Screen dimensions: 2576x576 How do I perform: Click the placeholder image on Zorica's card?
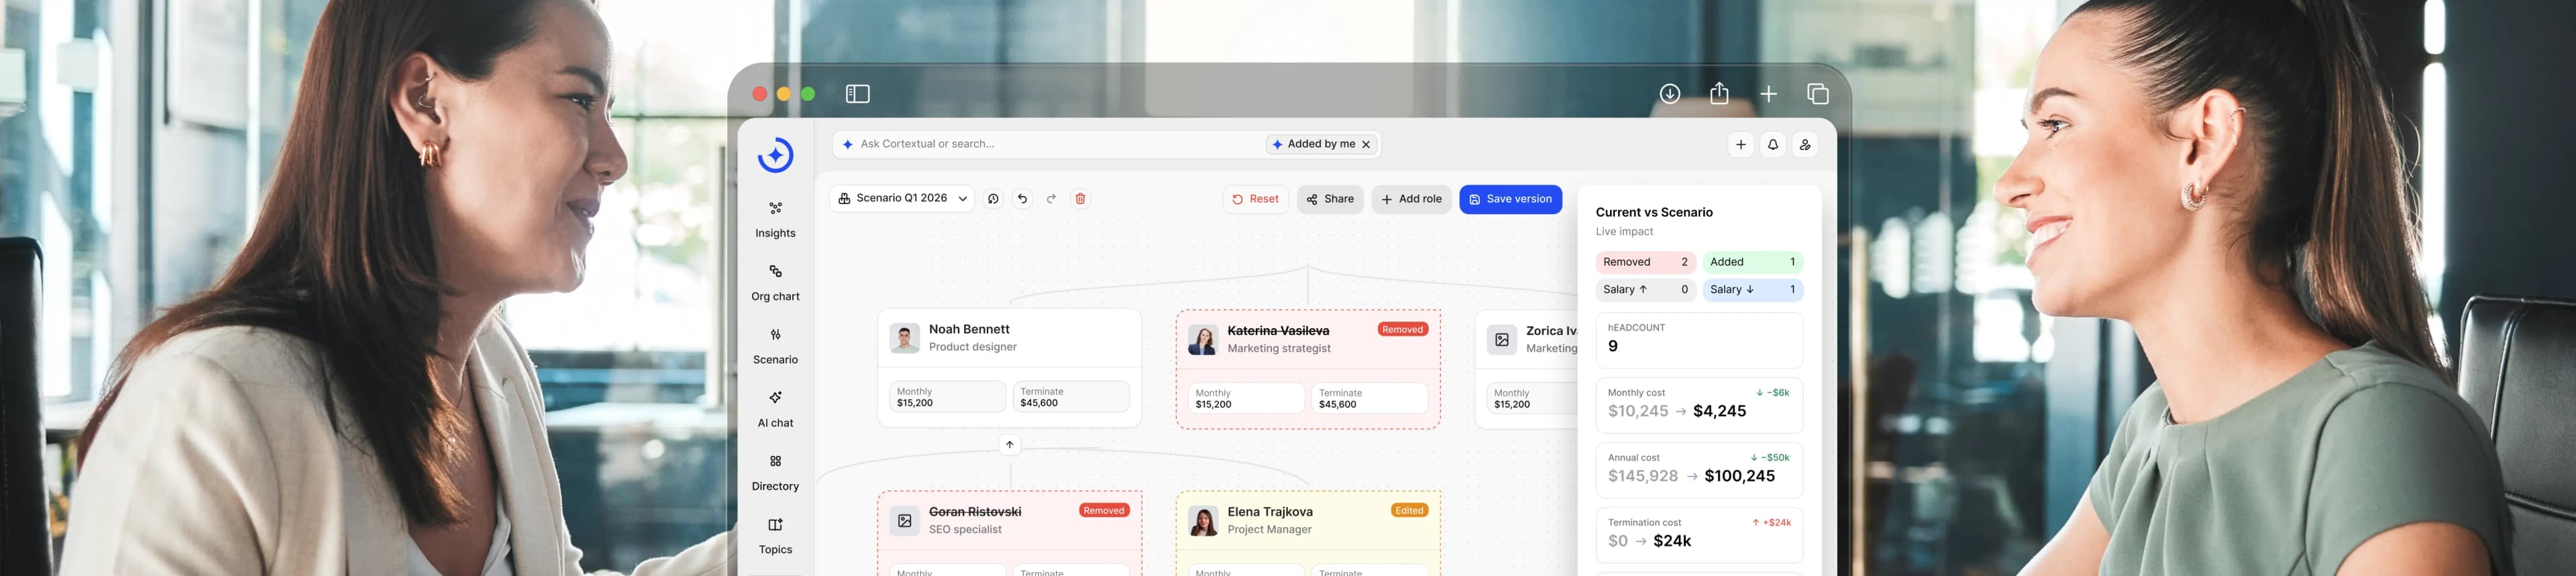(1501, 340)
